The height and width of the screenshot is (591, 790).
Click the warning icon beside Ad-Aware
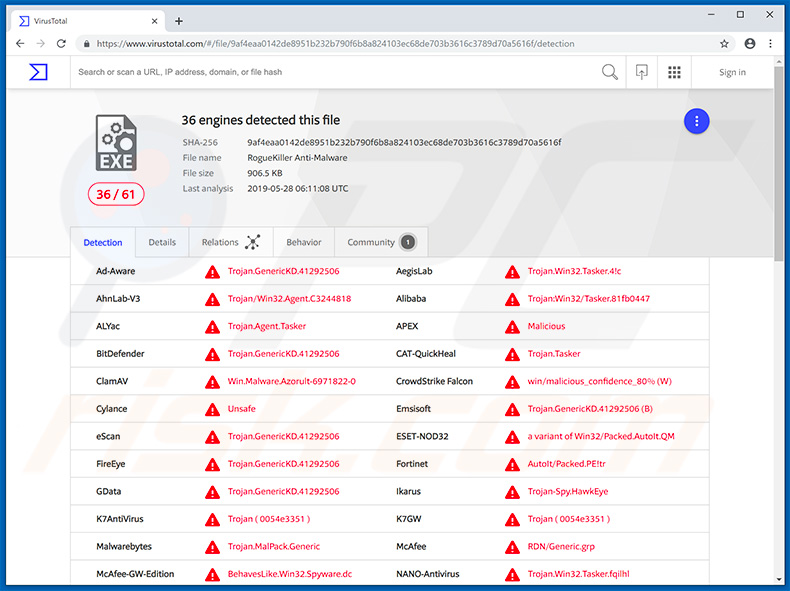tap(212, 272)
